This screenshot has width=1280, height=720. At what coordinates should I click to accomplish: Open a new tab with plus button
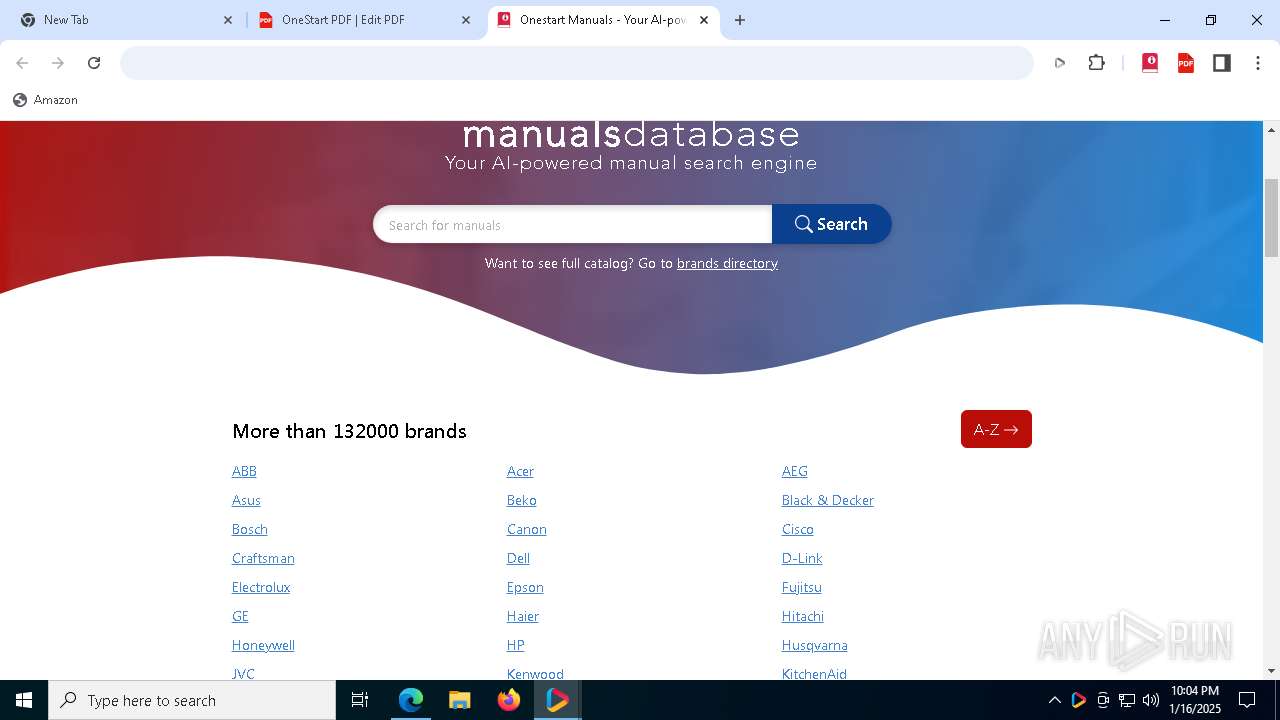pos(740,20)
